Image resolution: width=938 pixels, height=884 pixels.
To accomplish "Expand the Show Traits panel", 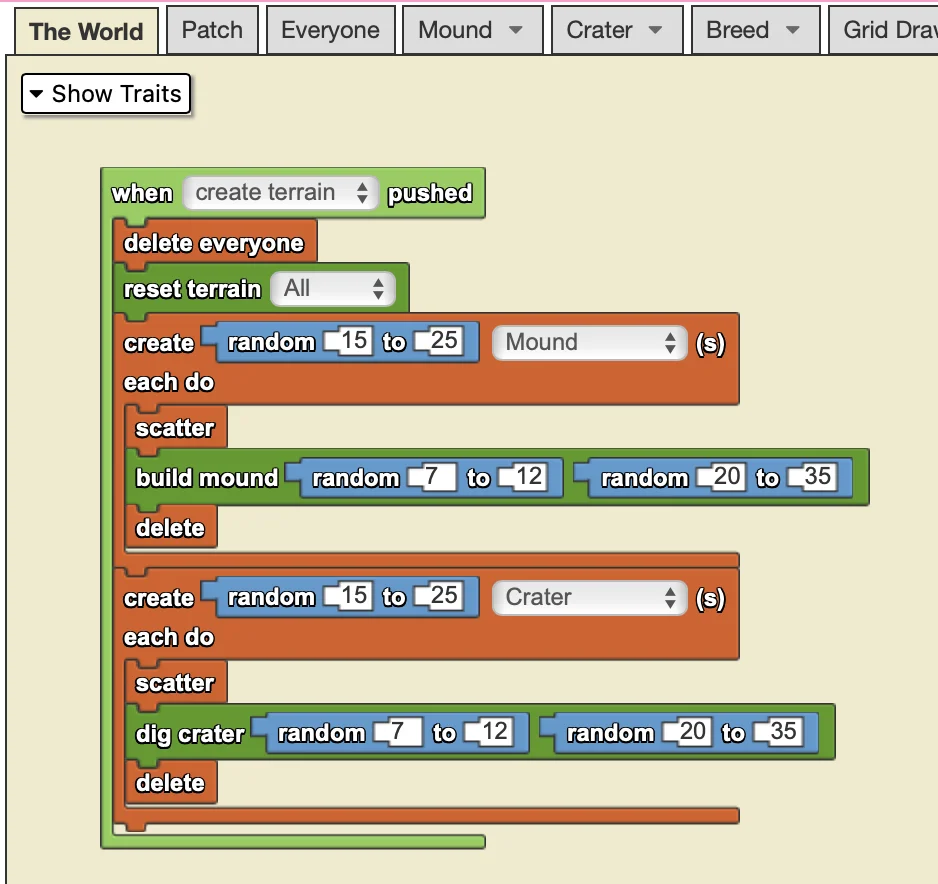I will (x=106, y=94).
